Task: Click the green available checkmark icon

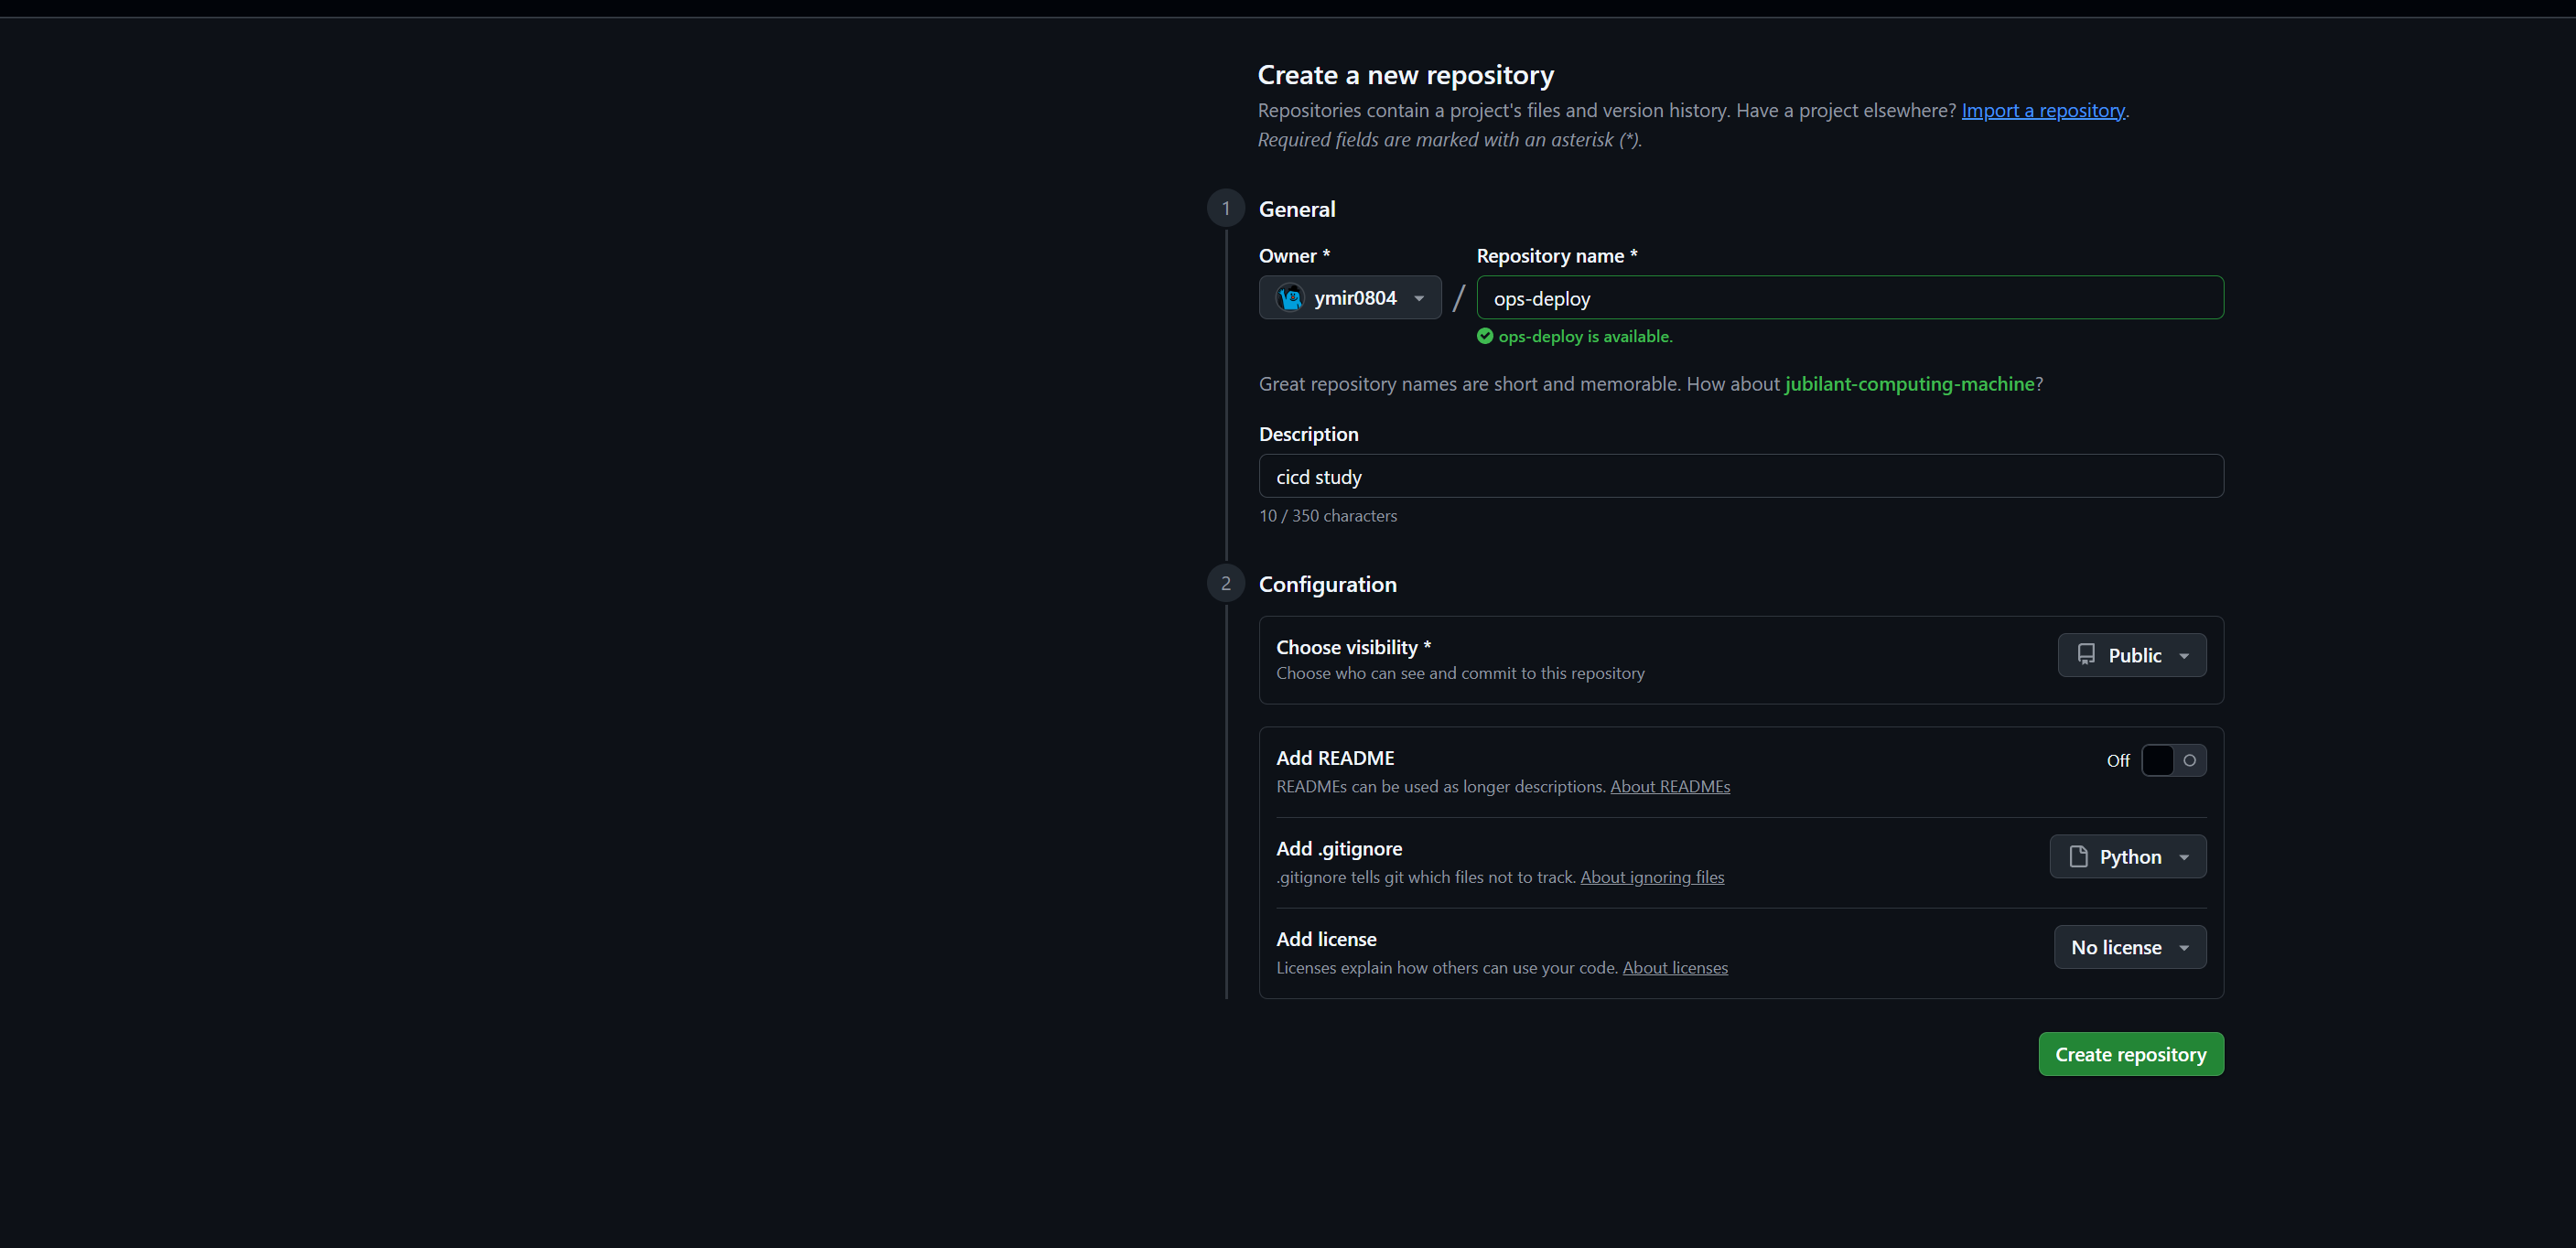Action: [x=1485, y=336]
